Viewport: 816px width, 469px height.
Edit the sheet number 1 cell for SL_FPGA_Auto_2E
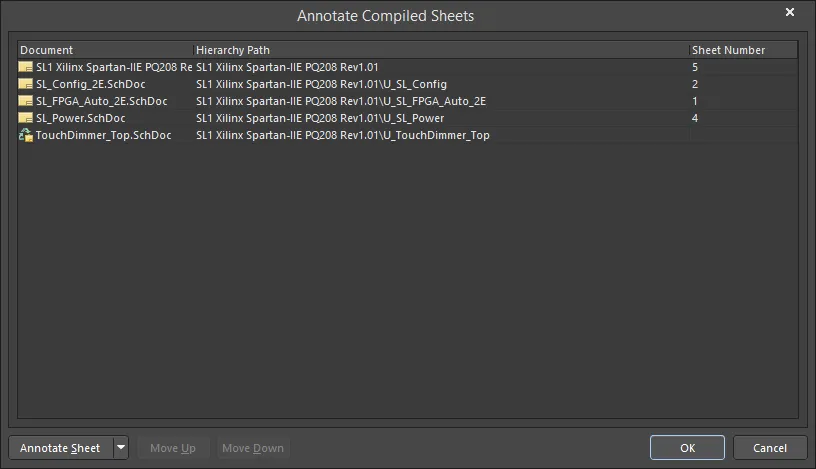coord(744,101)
